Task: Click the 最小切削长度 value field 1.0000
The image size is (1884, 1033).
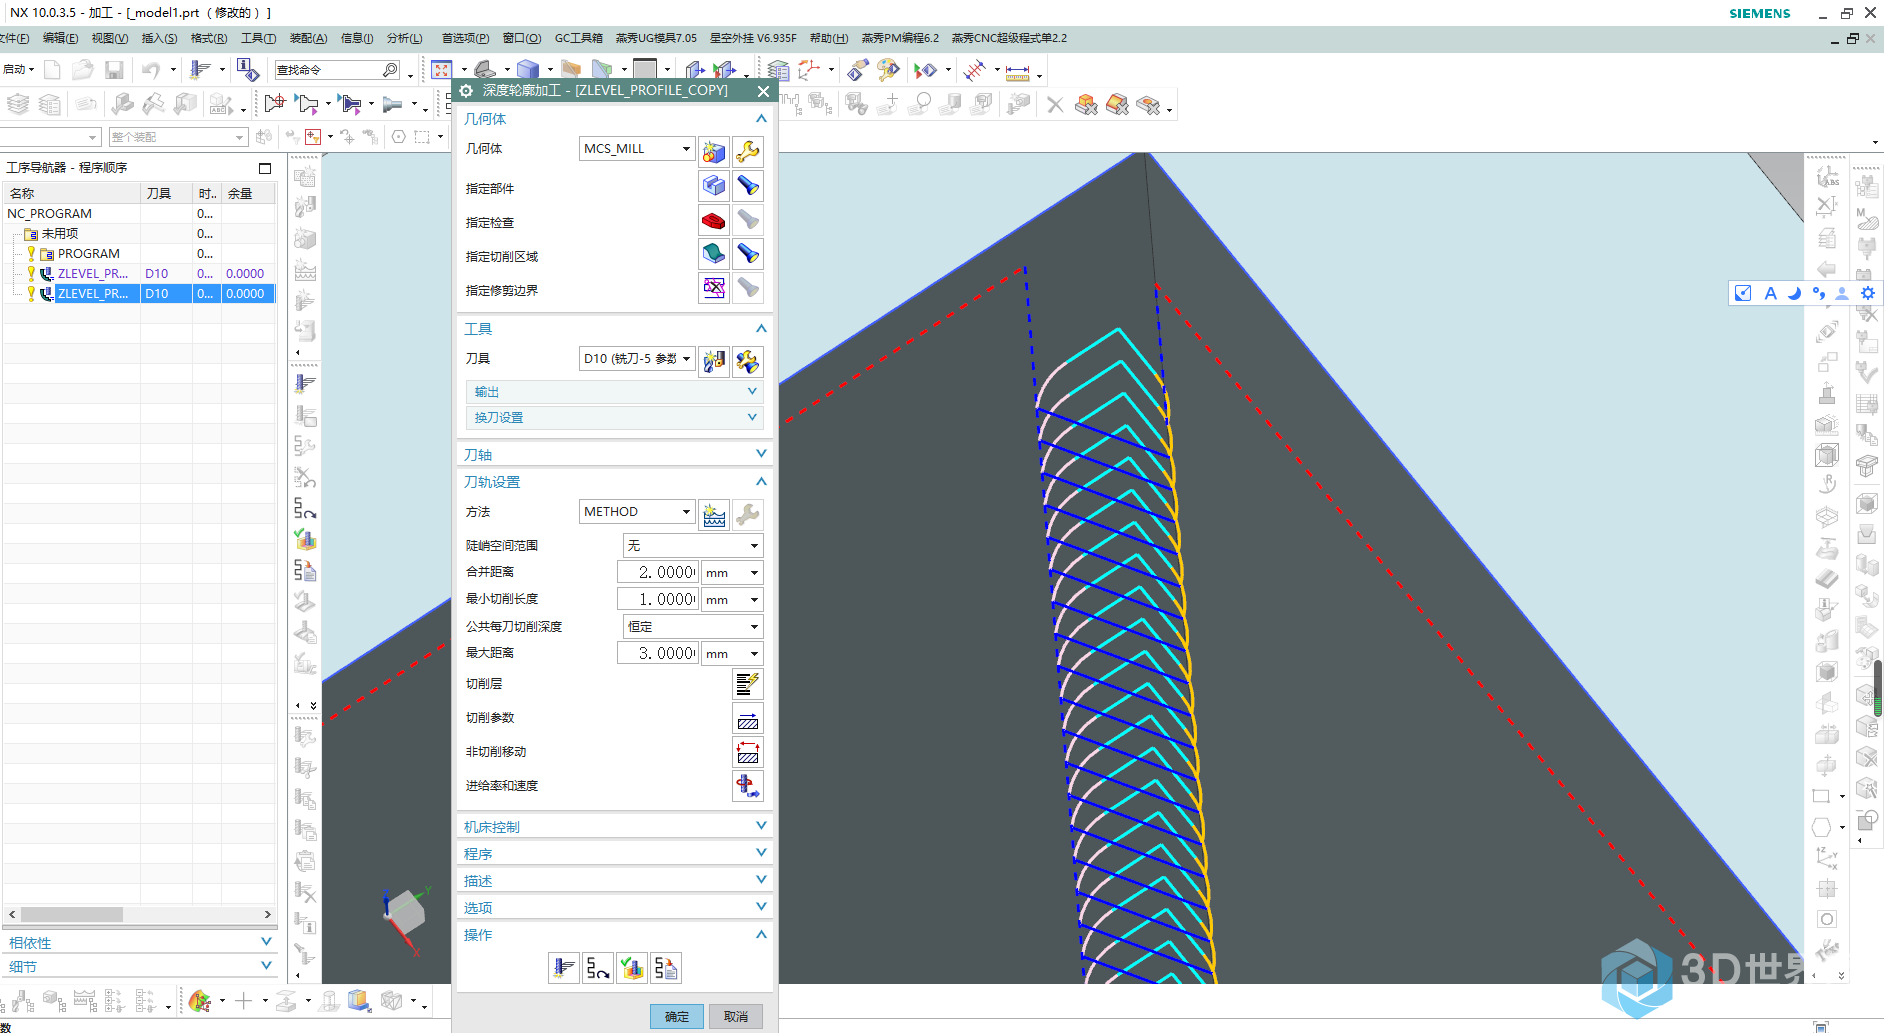Action: [657, 600]
